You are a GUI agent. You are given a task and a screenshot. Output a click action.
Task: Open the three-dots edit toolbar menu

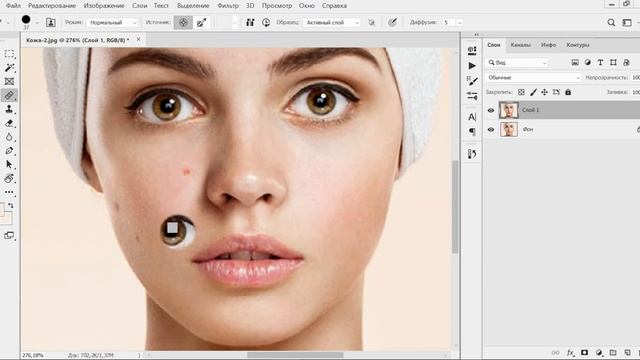point(9,192)
